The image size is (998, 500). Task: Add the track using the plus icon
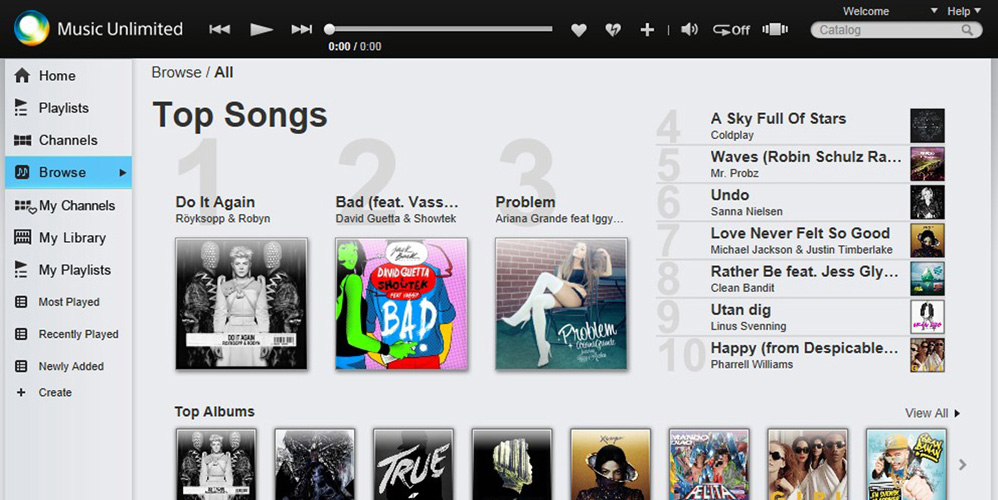tap(647, 30)
